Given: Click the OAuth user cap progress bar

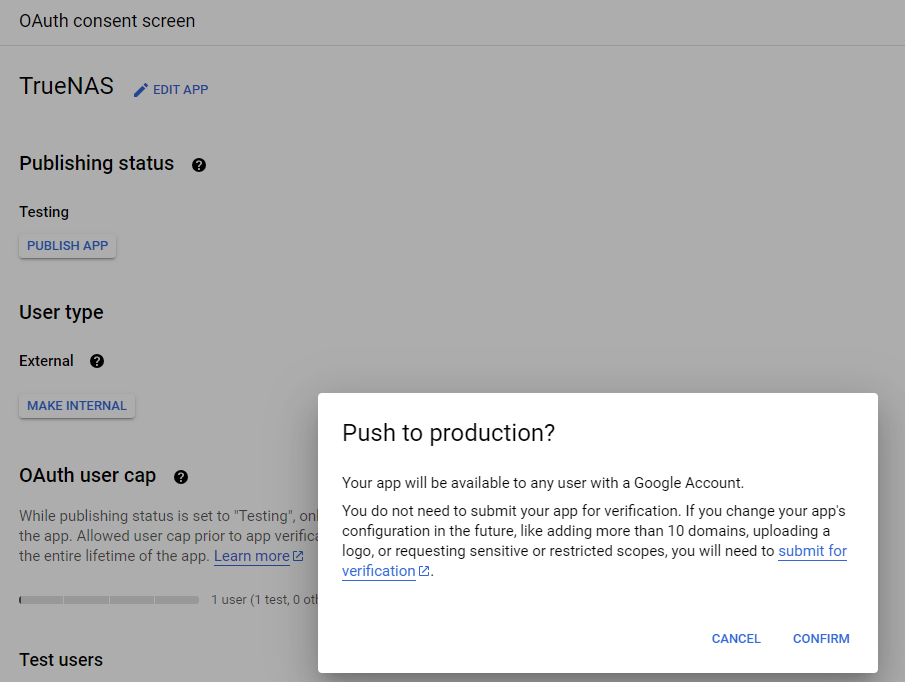Looking at the screenshot, I should click(109, 600).
